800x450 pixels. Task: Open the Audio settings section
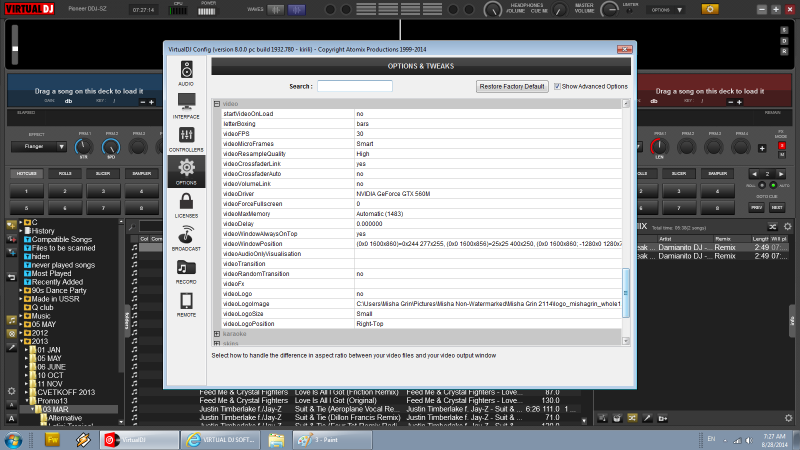[x=186, y=73]
